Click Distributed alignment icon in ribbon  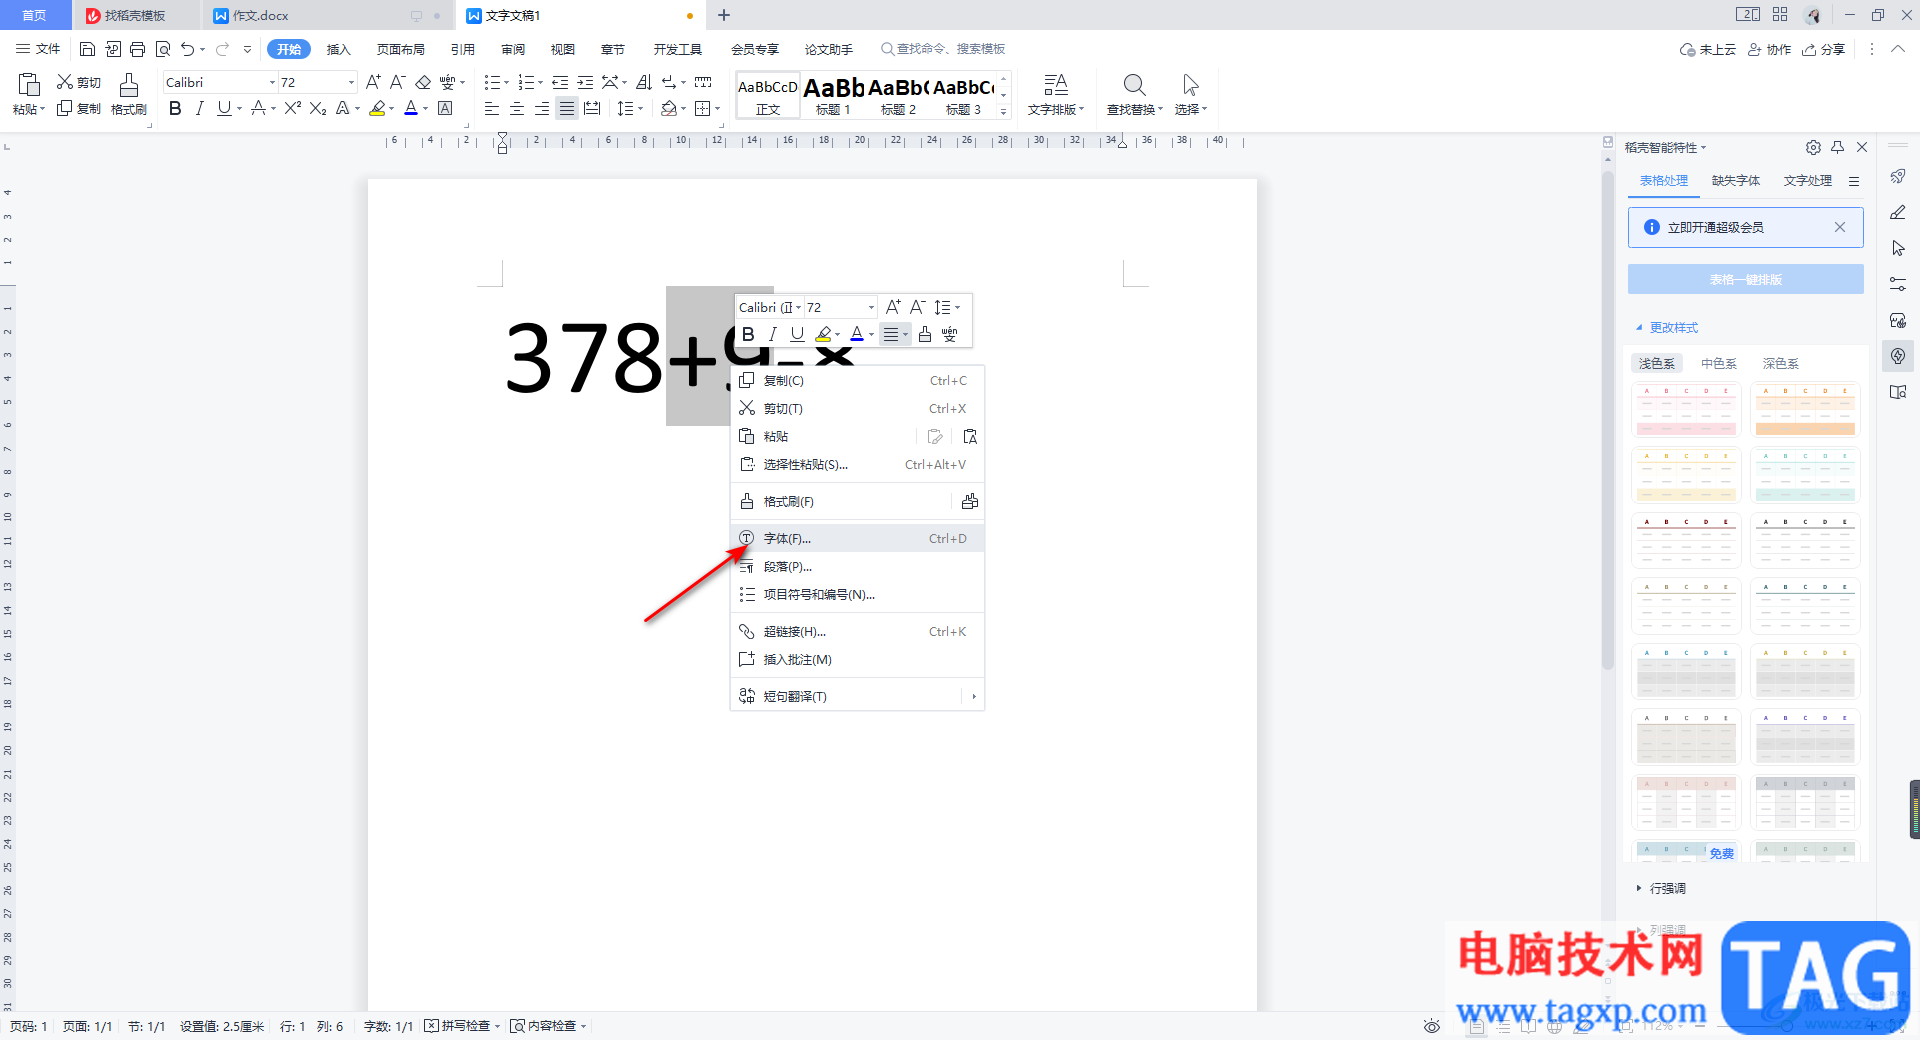point(592,108)
